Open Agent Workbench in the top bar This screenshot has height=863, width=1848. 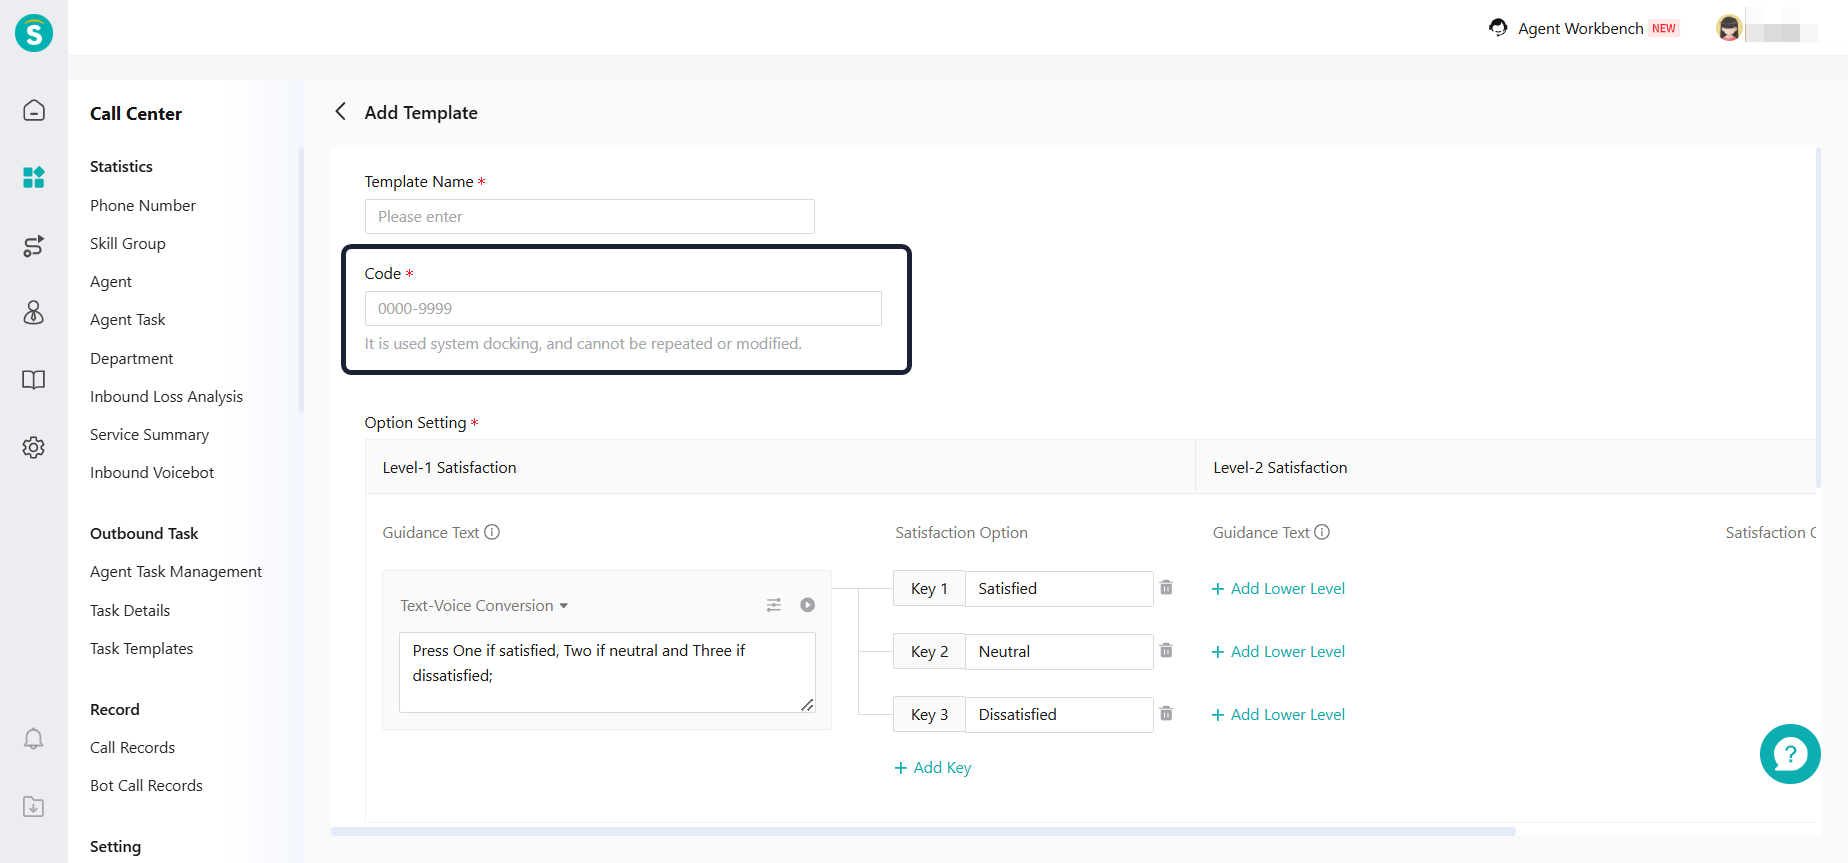(1580, 28)
